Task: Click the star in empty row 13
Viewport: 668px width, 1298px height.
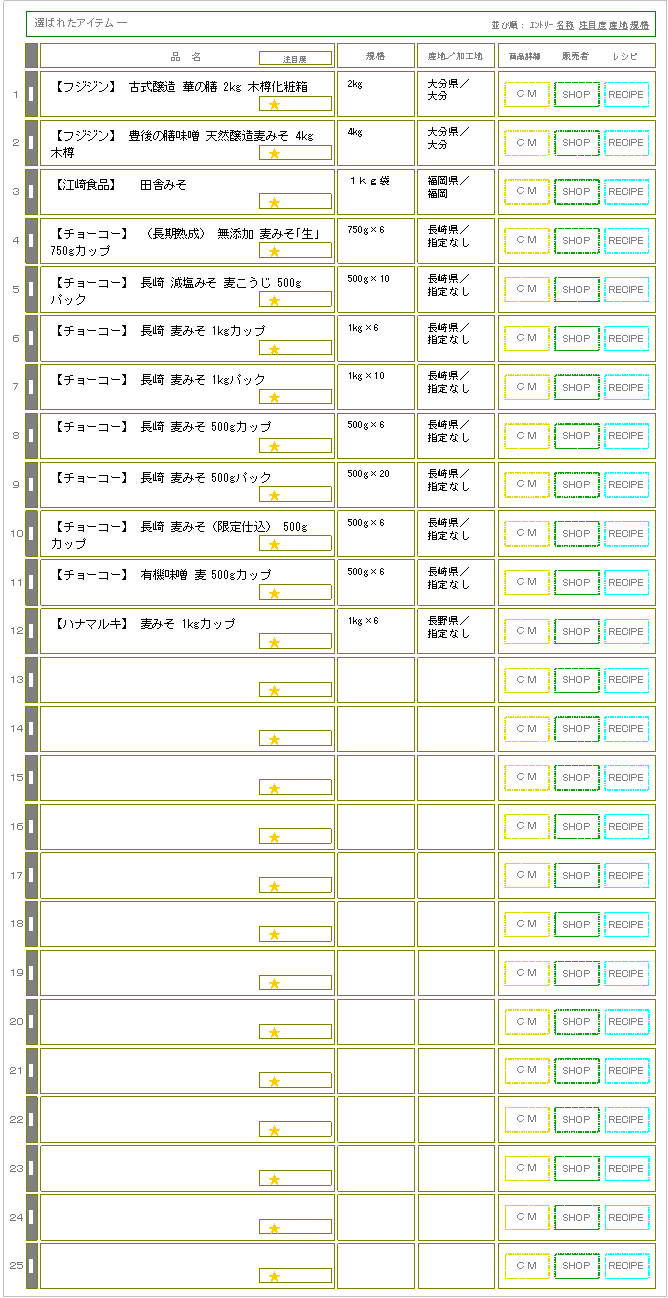Action: click(x=274, y=690)
